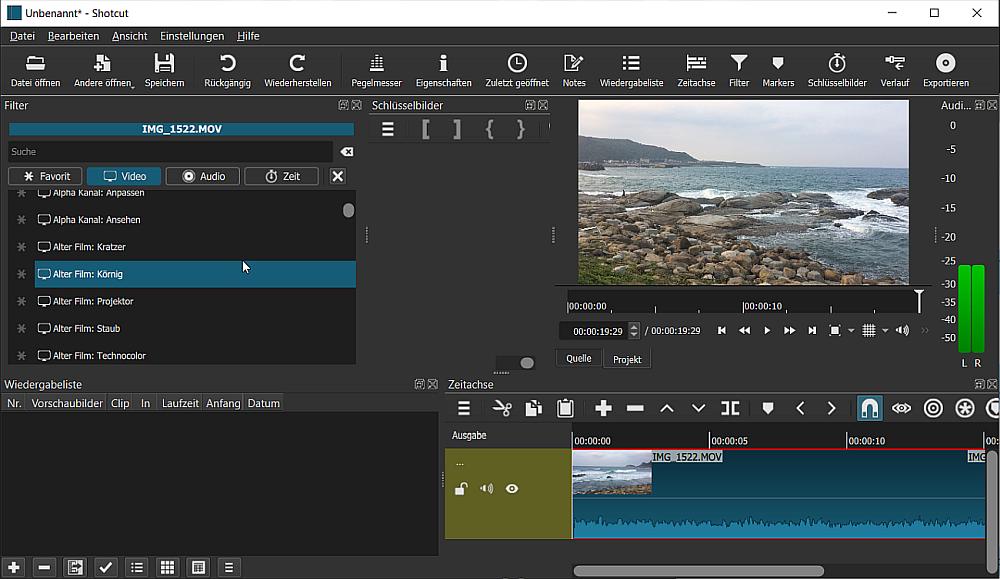Open the Pegelmesser audio meter panel
Screen dimensions: 1000x579
tap(376, 69)
